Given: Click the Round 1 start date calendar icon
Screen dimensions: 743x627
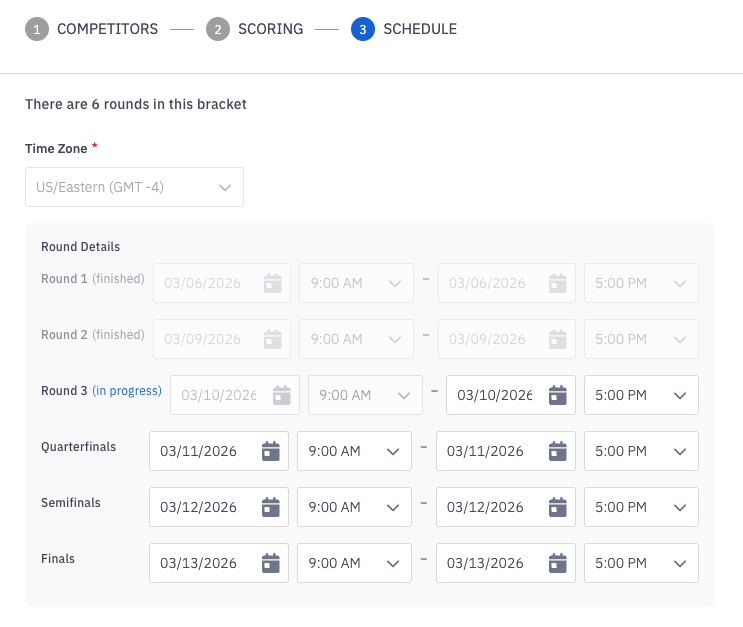Looking at the screenshot, I should pyautogui.click(x=272, y=283).
